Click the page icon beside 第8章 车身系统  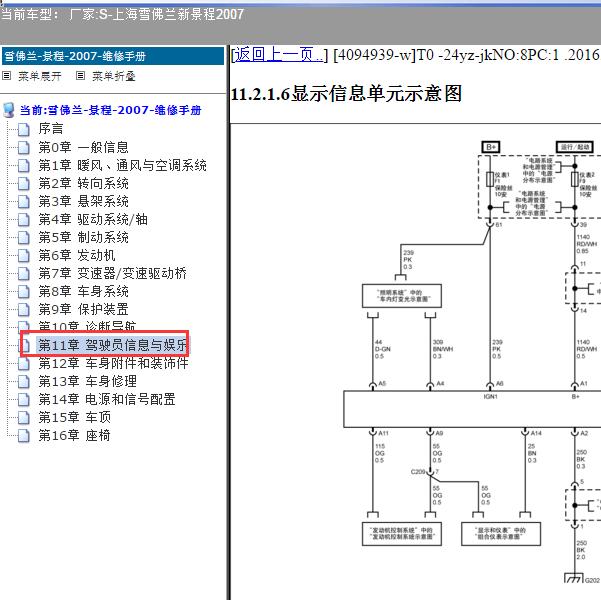click(x=24, y=291)
